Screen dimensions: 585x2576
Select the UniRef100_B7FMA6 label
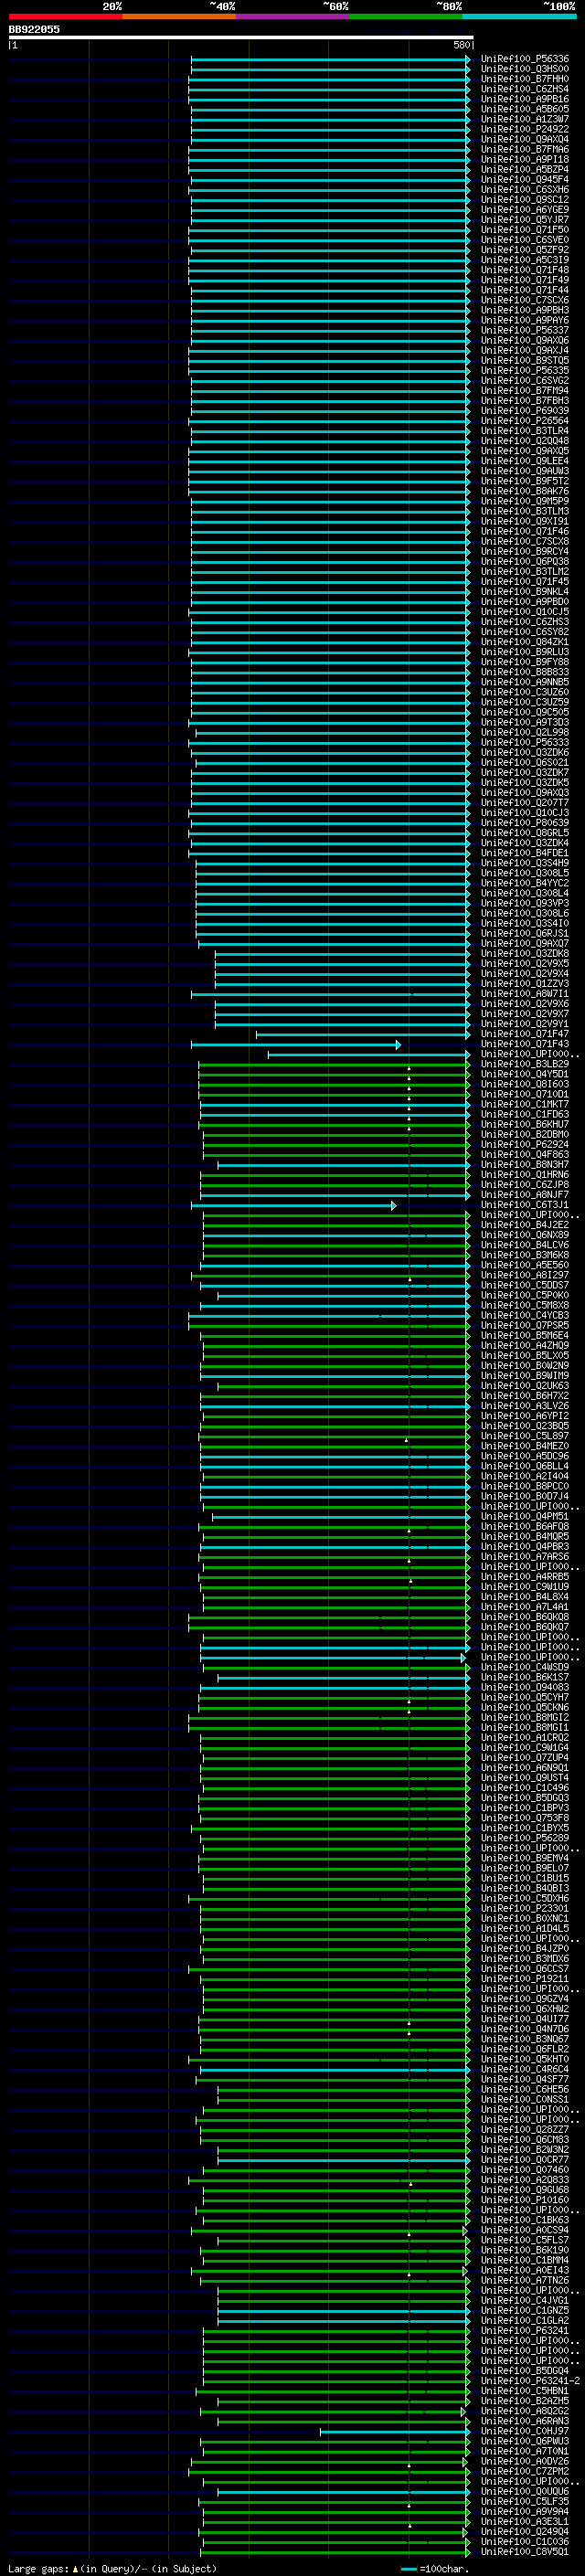[525, 149]
